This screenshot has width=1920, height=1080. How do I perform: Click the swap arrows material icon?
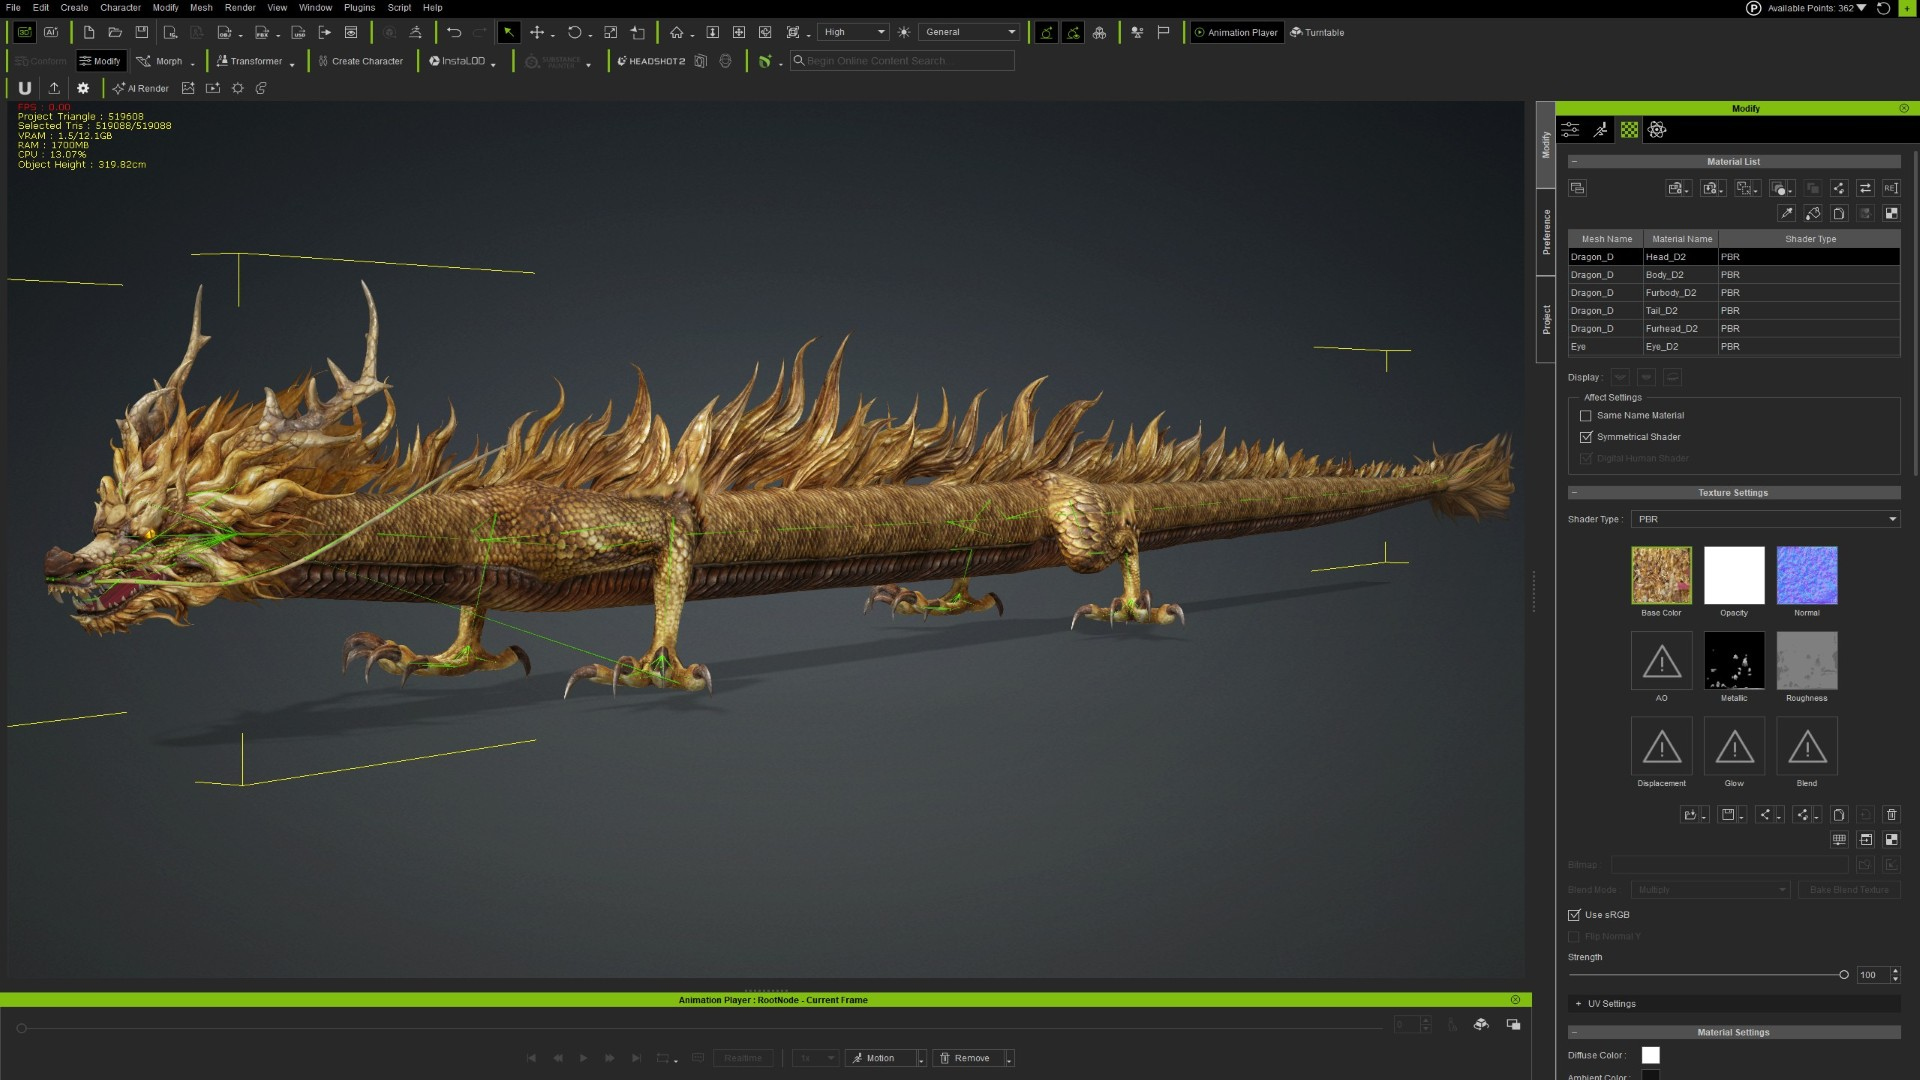pos(1865,188)
